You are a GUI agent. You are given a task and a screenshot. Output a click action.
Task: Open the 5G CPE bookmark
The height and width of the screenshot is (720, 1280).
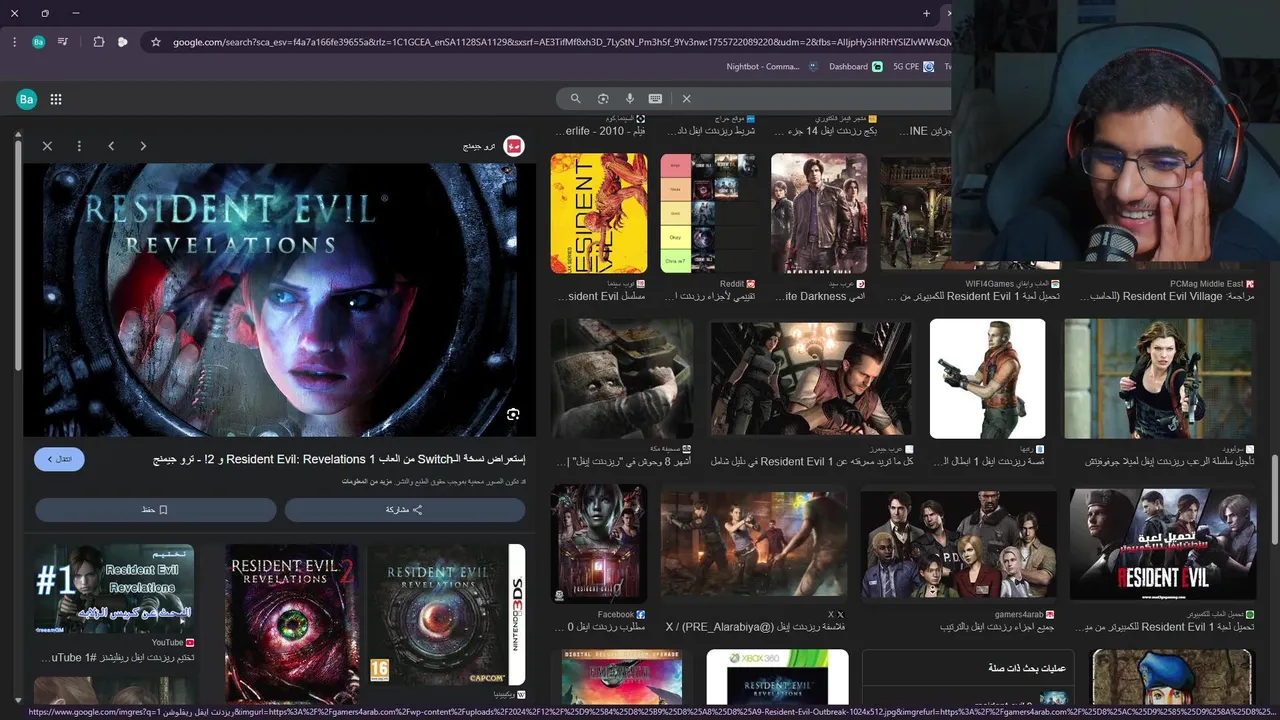pos(913,66)
